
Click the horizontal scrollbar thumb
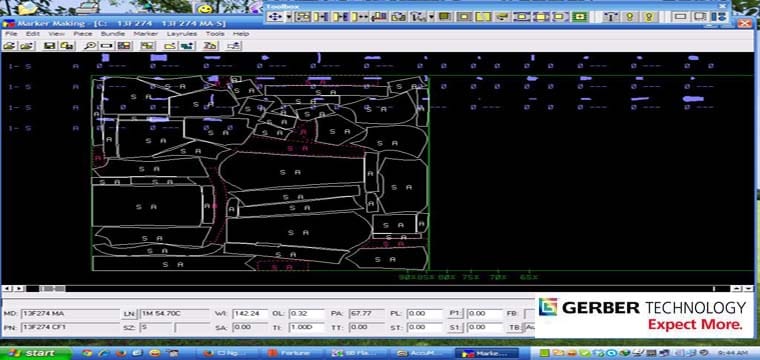click(x=52, y=288)
